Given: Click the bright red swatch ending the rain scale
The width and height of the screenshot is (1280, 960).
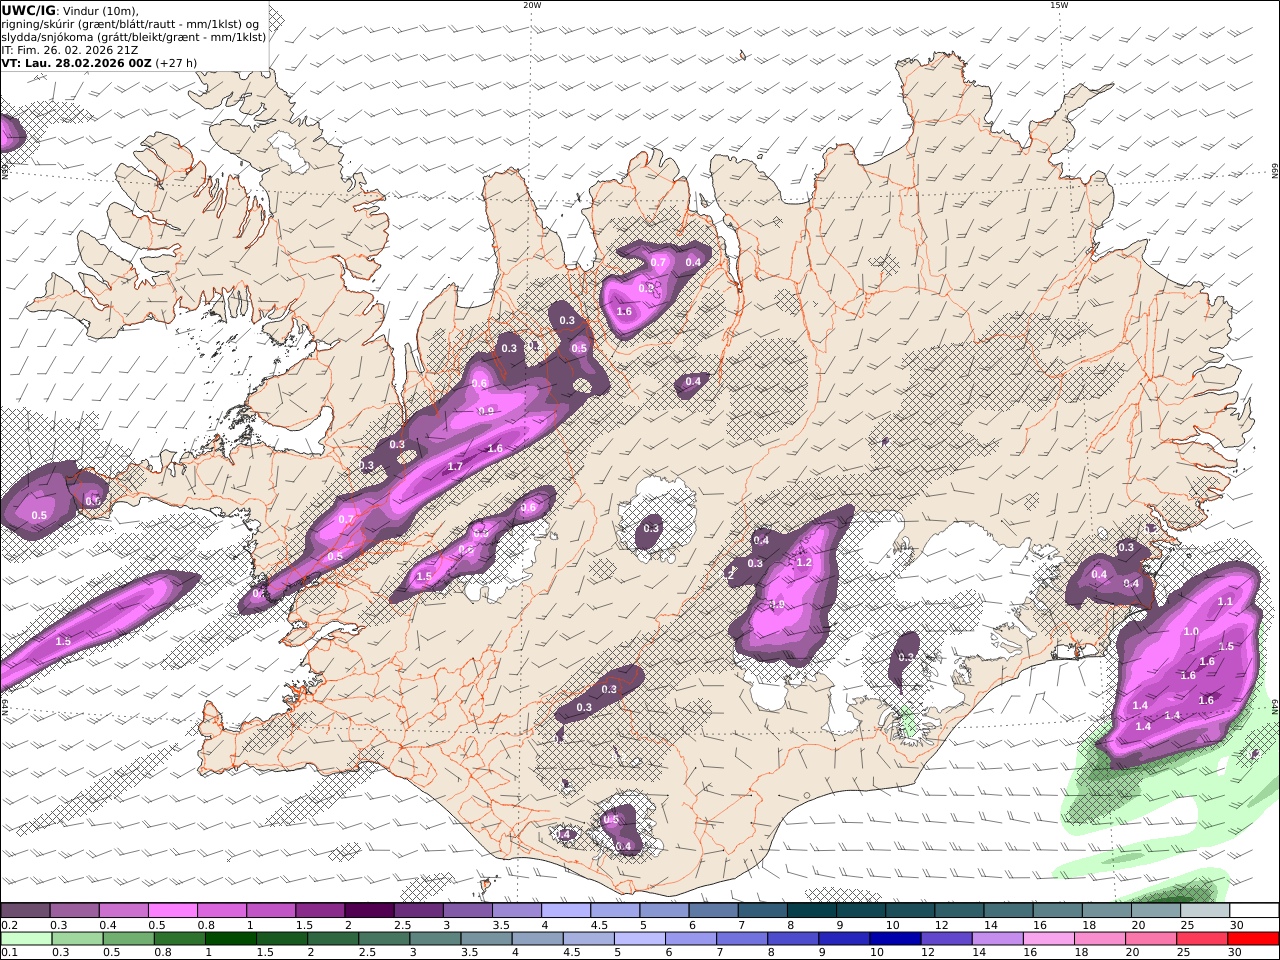Looking at the screenshot, I should (x=1252, y=939).
